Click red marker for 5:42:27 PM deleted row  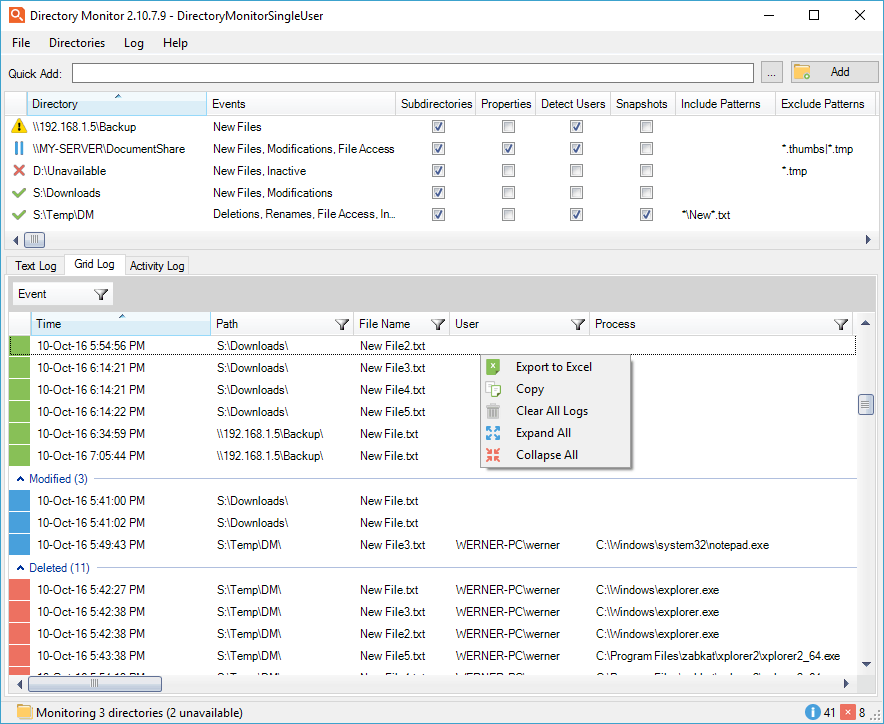(20, 590)
